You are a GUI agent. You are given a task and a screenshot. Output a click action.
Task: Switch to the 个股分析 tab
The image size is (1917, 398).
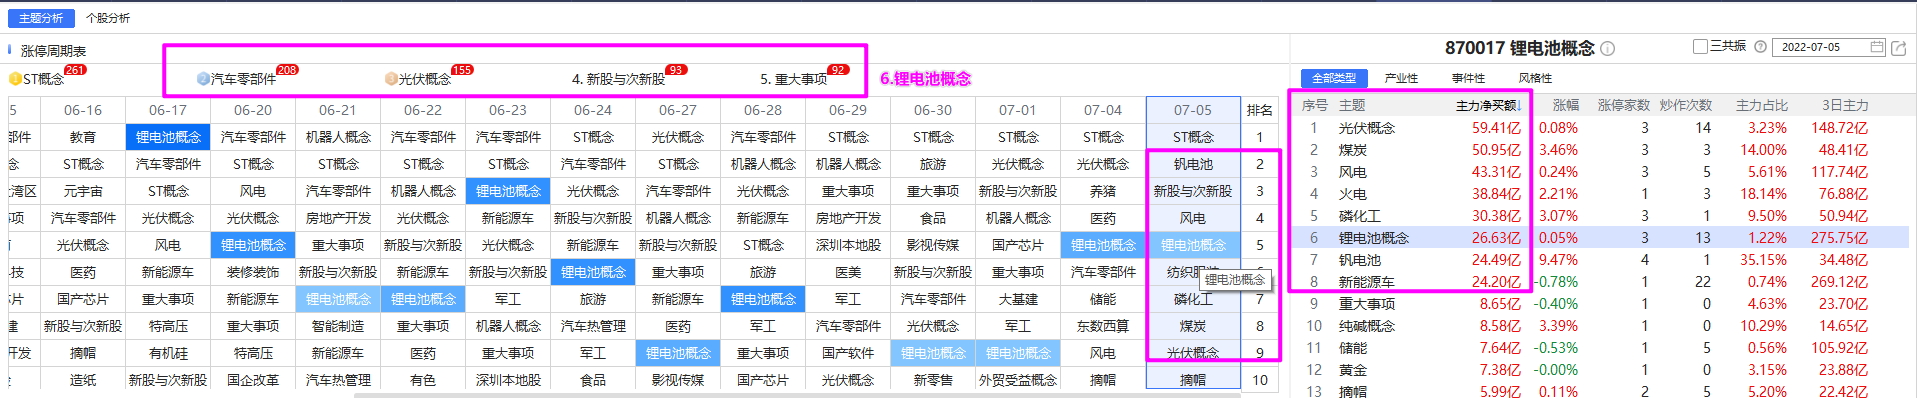(x=108, y=18)
